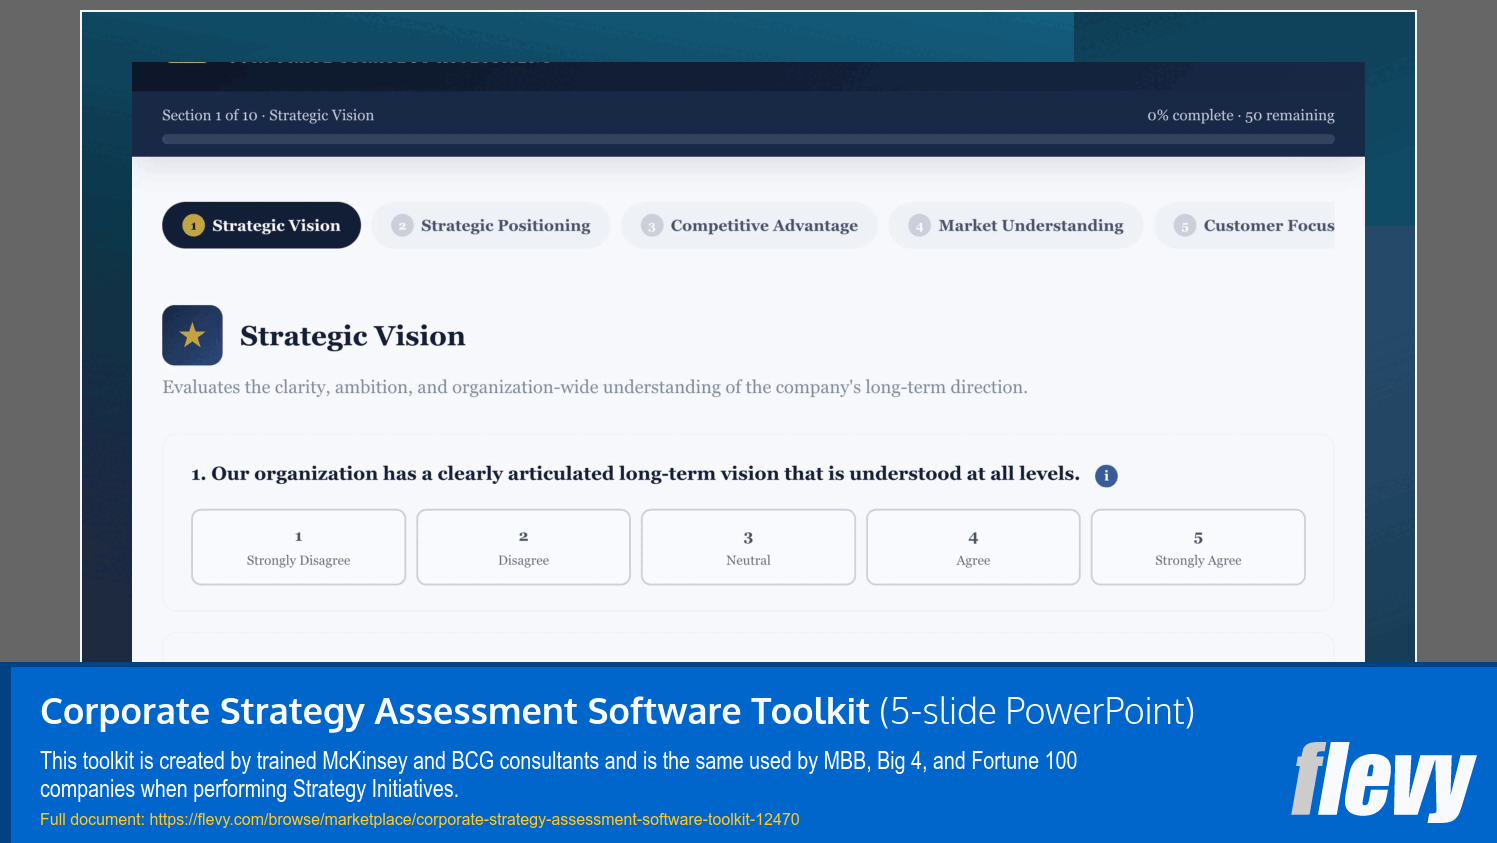The height and width of the screenshot is (843, 1497).
Task: Click the flevy logo
Action: (1383, 780)
